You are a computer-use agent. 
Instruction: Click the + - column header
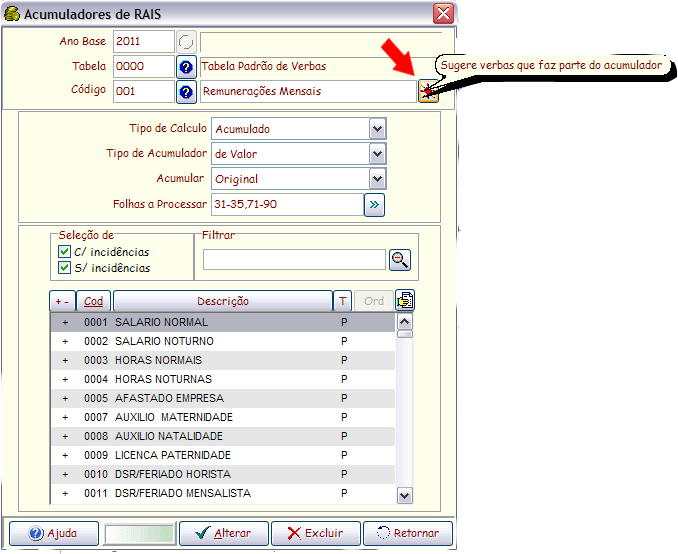(63, 301)
